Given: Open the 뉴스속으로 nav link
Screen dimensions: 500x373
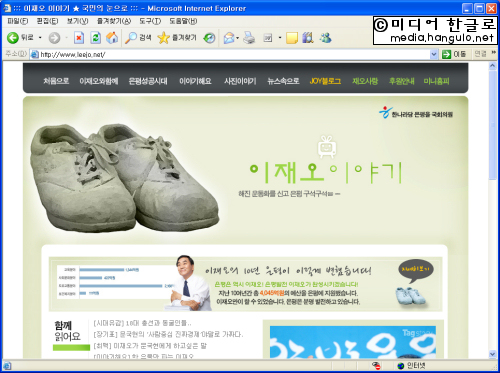Looking at the screenshot, I should pyautogui.click(x=283, y=81).
